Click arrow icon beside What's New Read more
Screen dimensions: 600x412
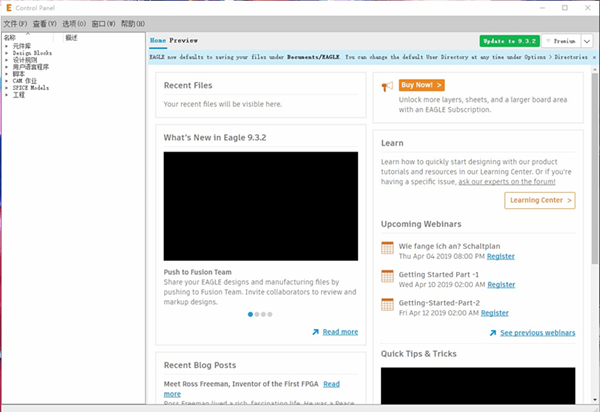pyautogui.click(x=315, y=332)
